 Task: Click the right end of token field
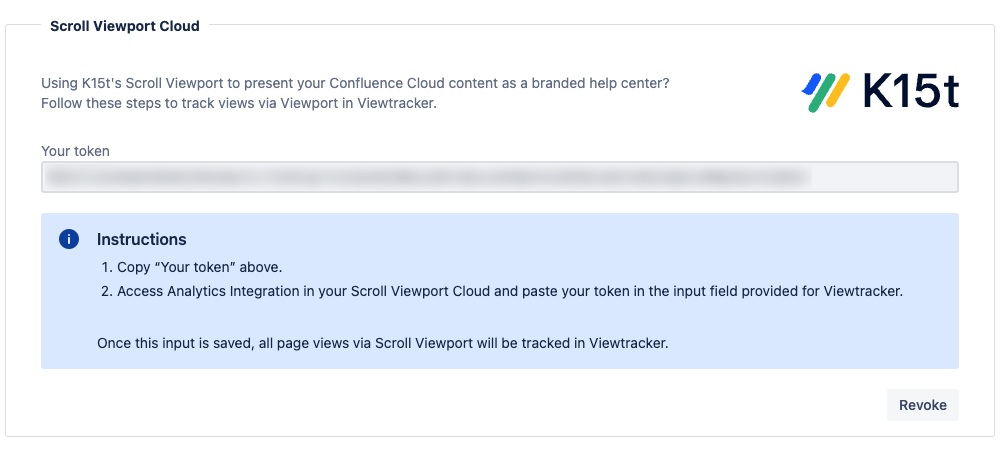935,177
